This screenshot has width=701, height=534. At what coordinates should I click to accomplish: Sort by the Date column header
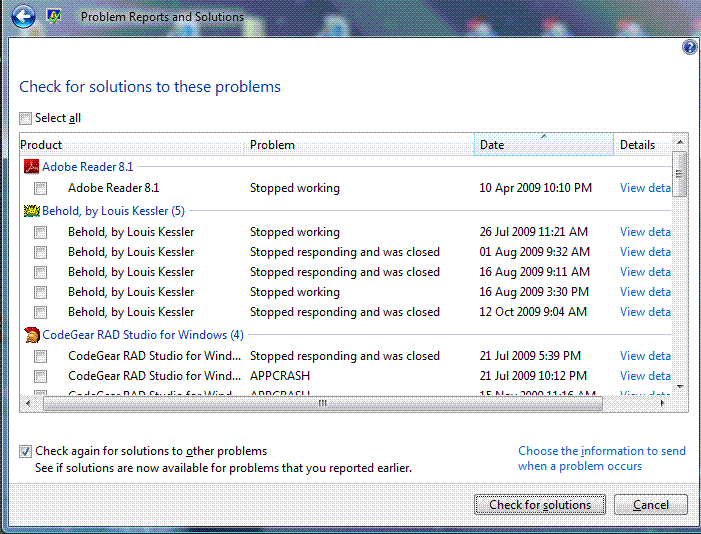pyautogui.click(x=544, y=144)
